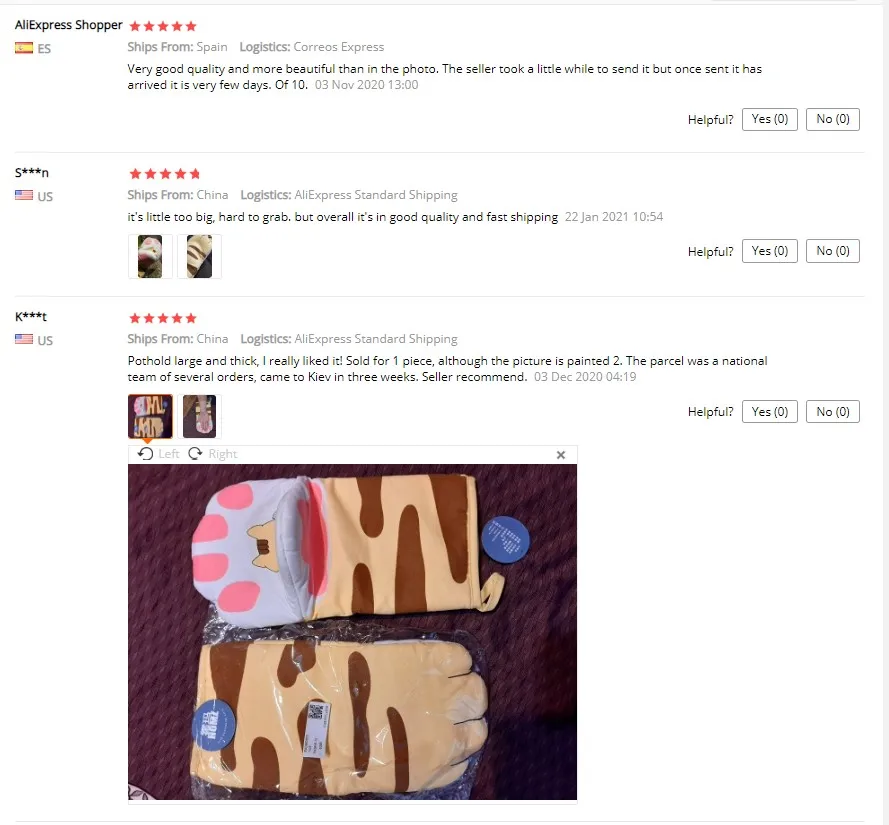Click K***t's five-star rating
The height and width of the screenshot is (825, 889).
[163, 318]
